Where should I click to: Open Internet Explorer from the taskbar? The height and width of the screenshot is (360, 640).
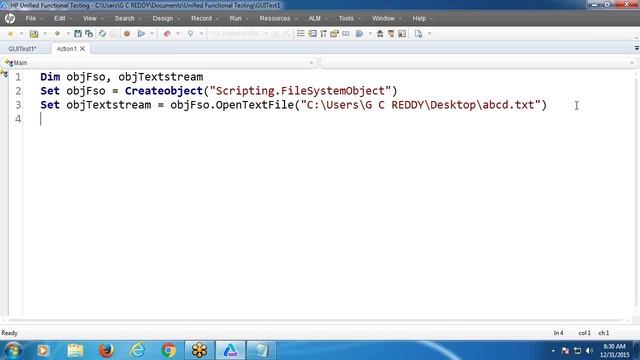click(138, 350)
